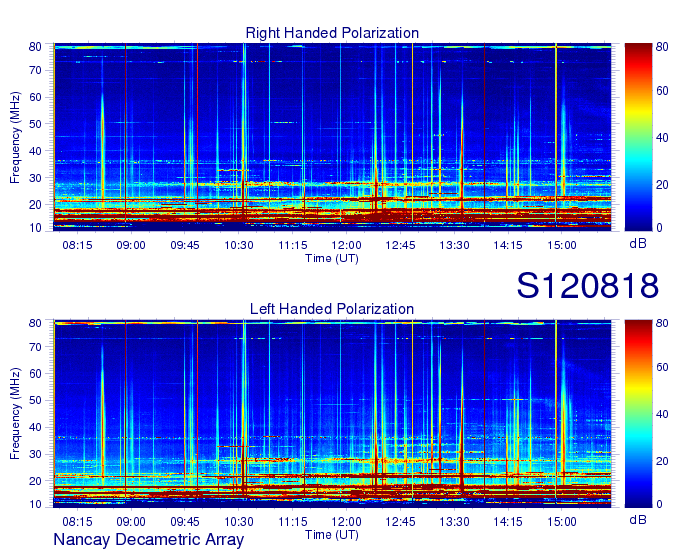
Task: Click the top plot's dB color bar
Action: tap(638, 137)
